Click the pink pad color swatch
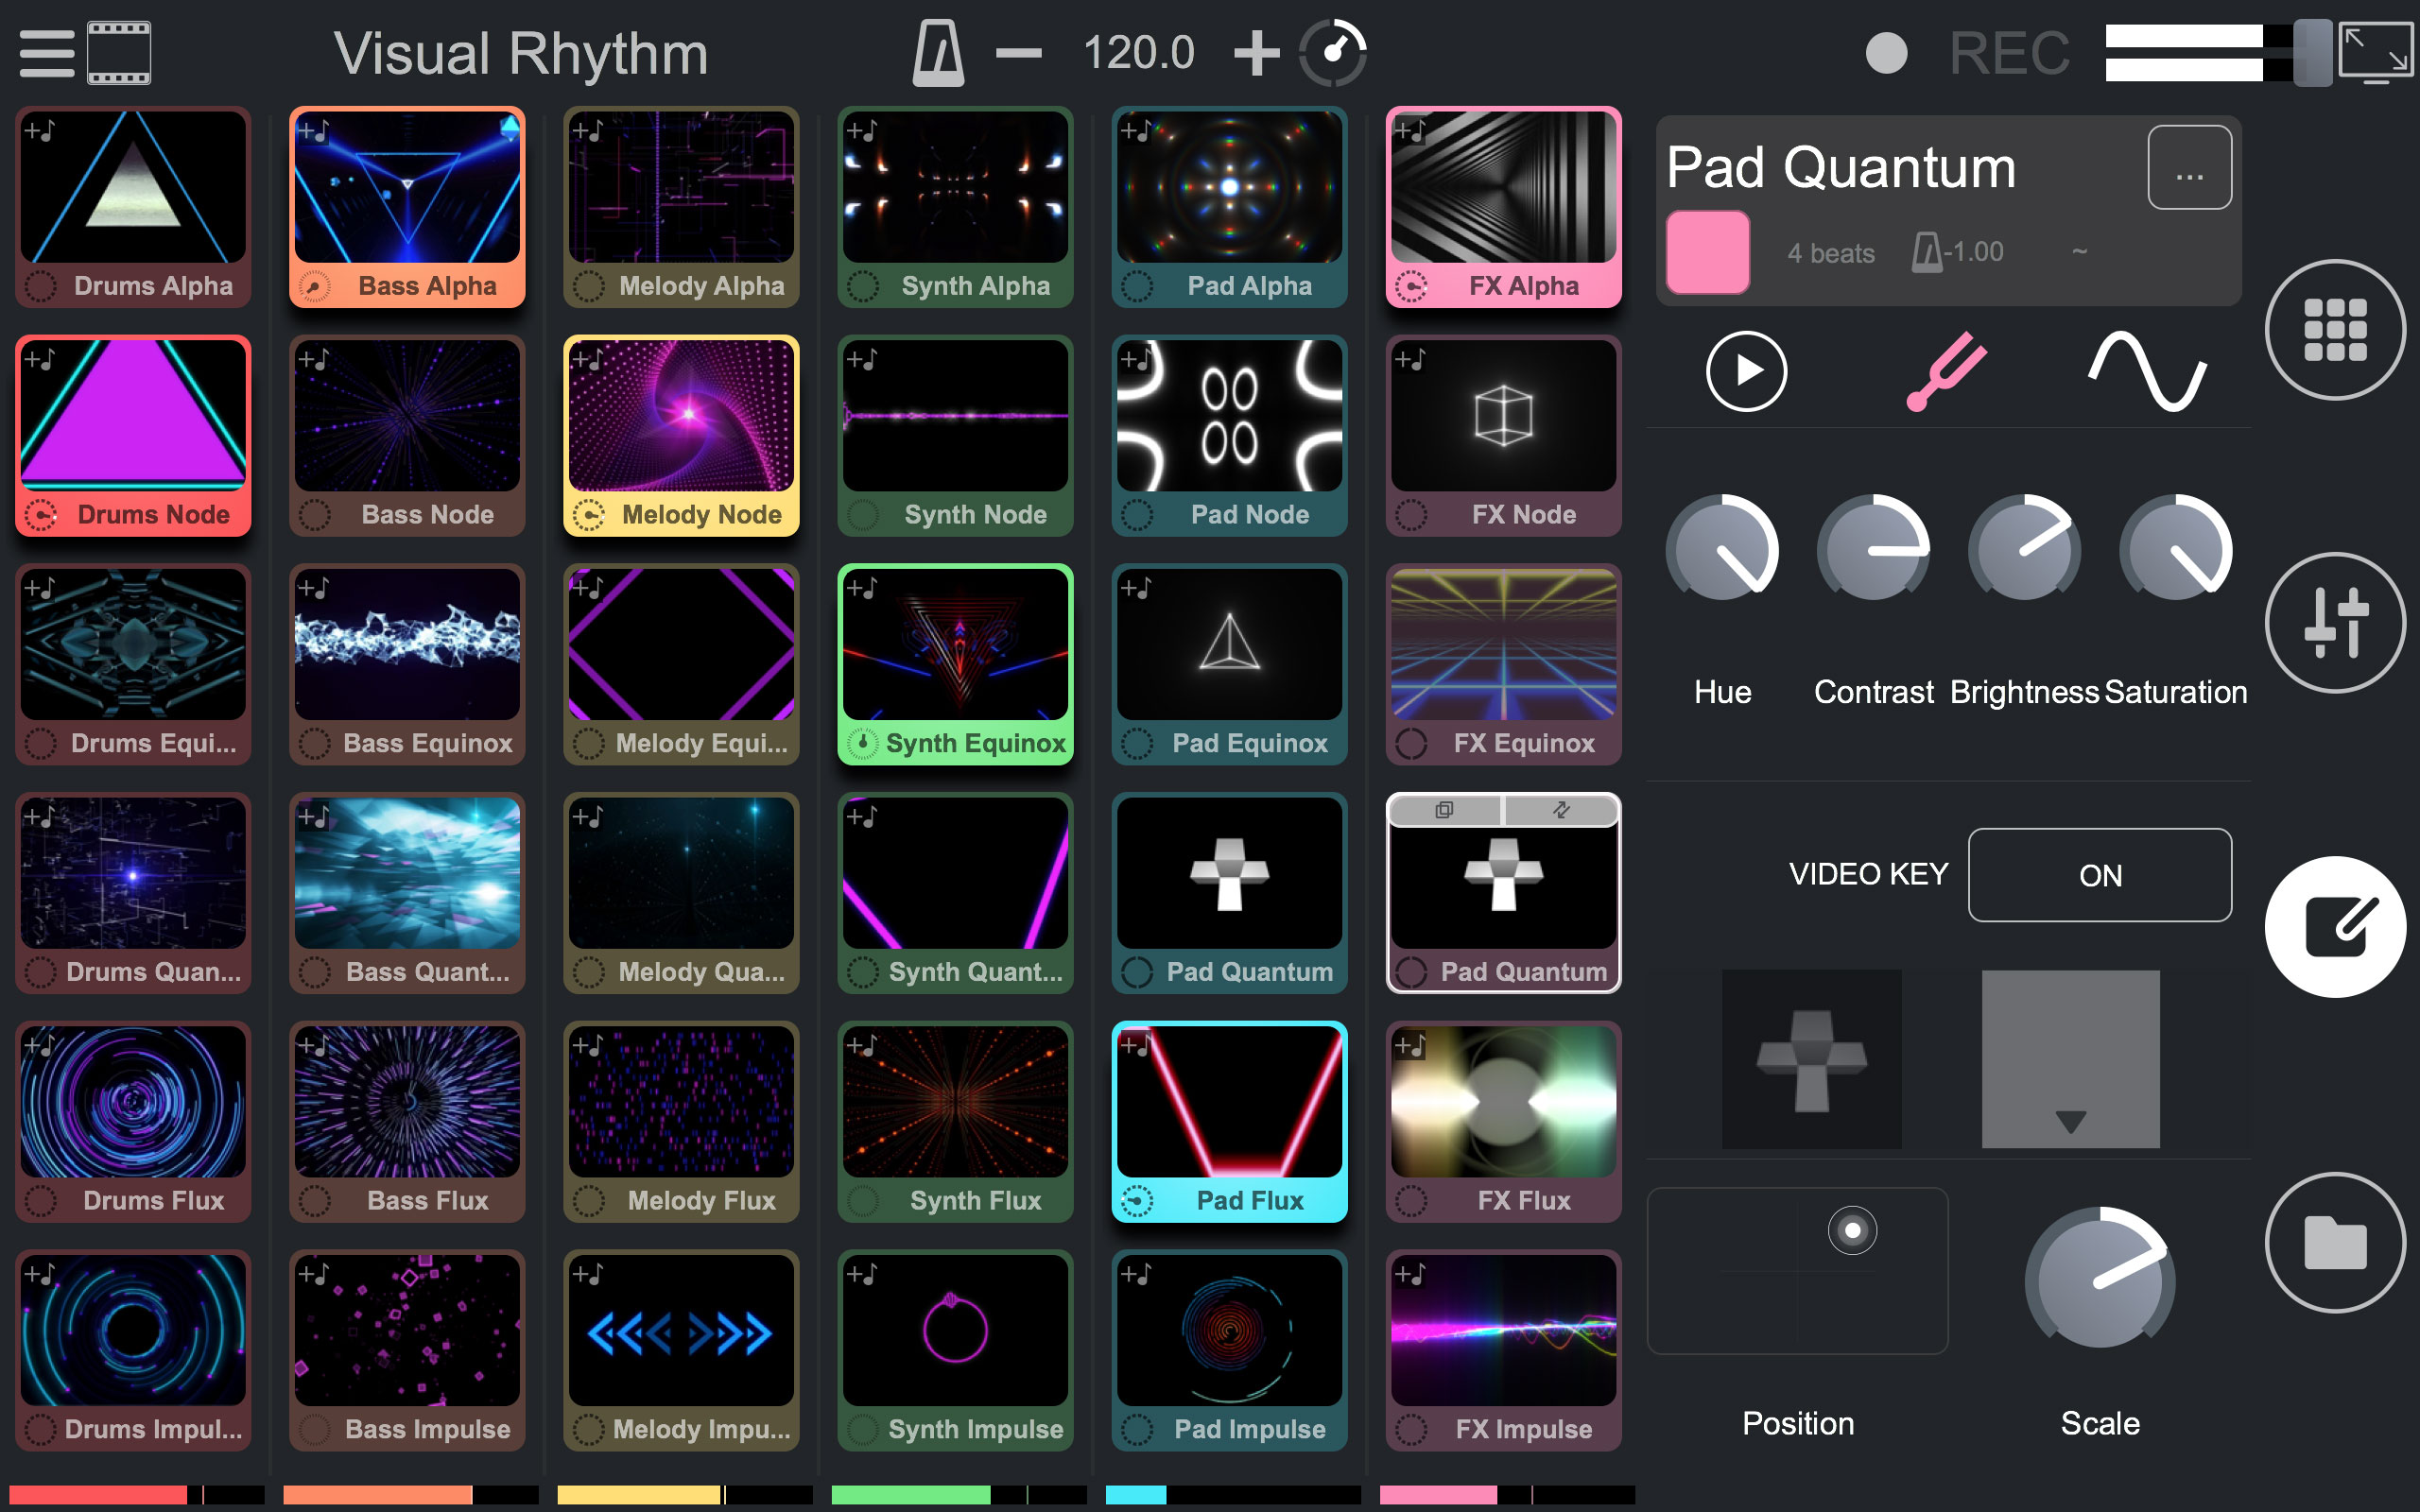This screenshot has height=1512, width=2420. (x=1708, y=252)
